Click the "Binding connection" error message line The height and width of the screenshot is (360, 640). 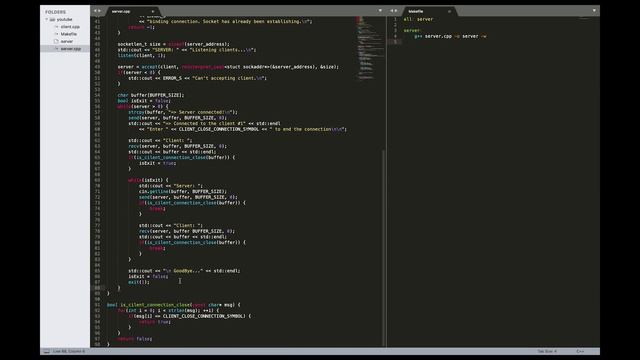[225, 21]
